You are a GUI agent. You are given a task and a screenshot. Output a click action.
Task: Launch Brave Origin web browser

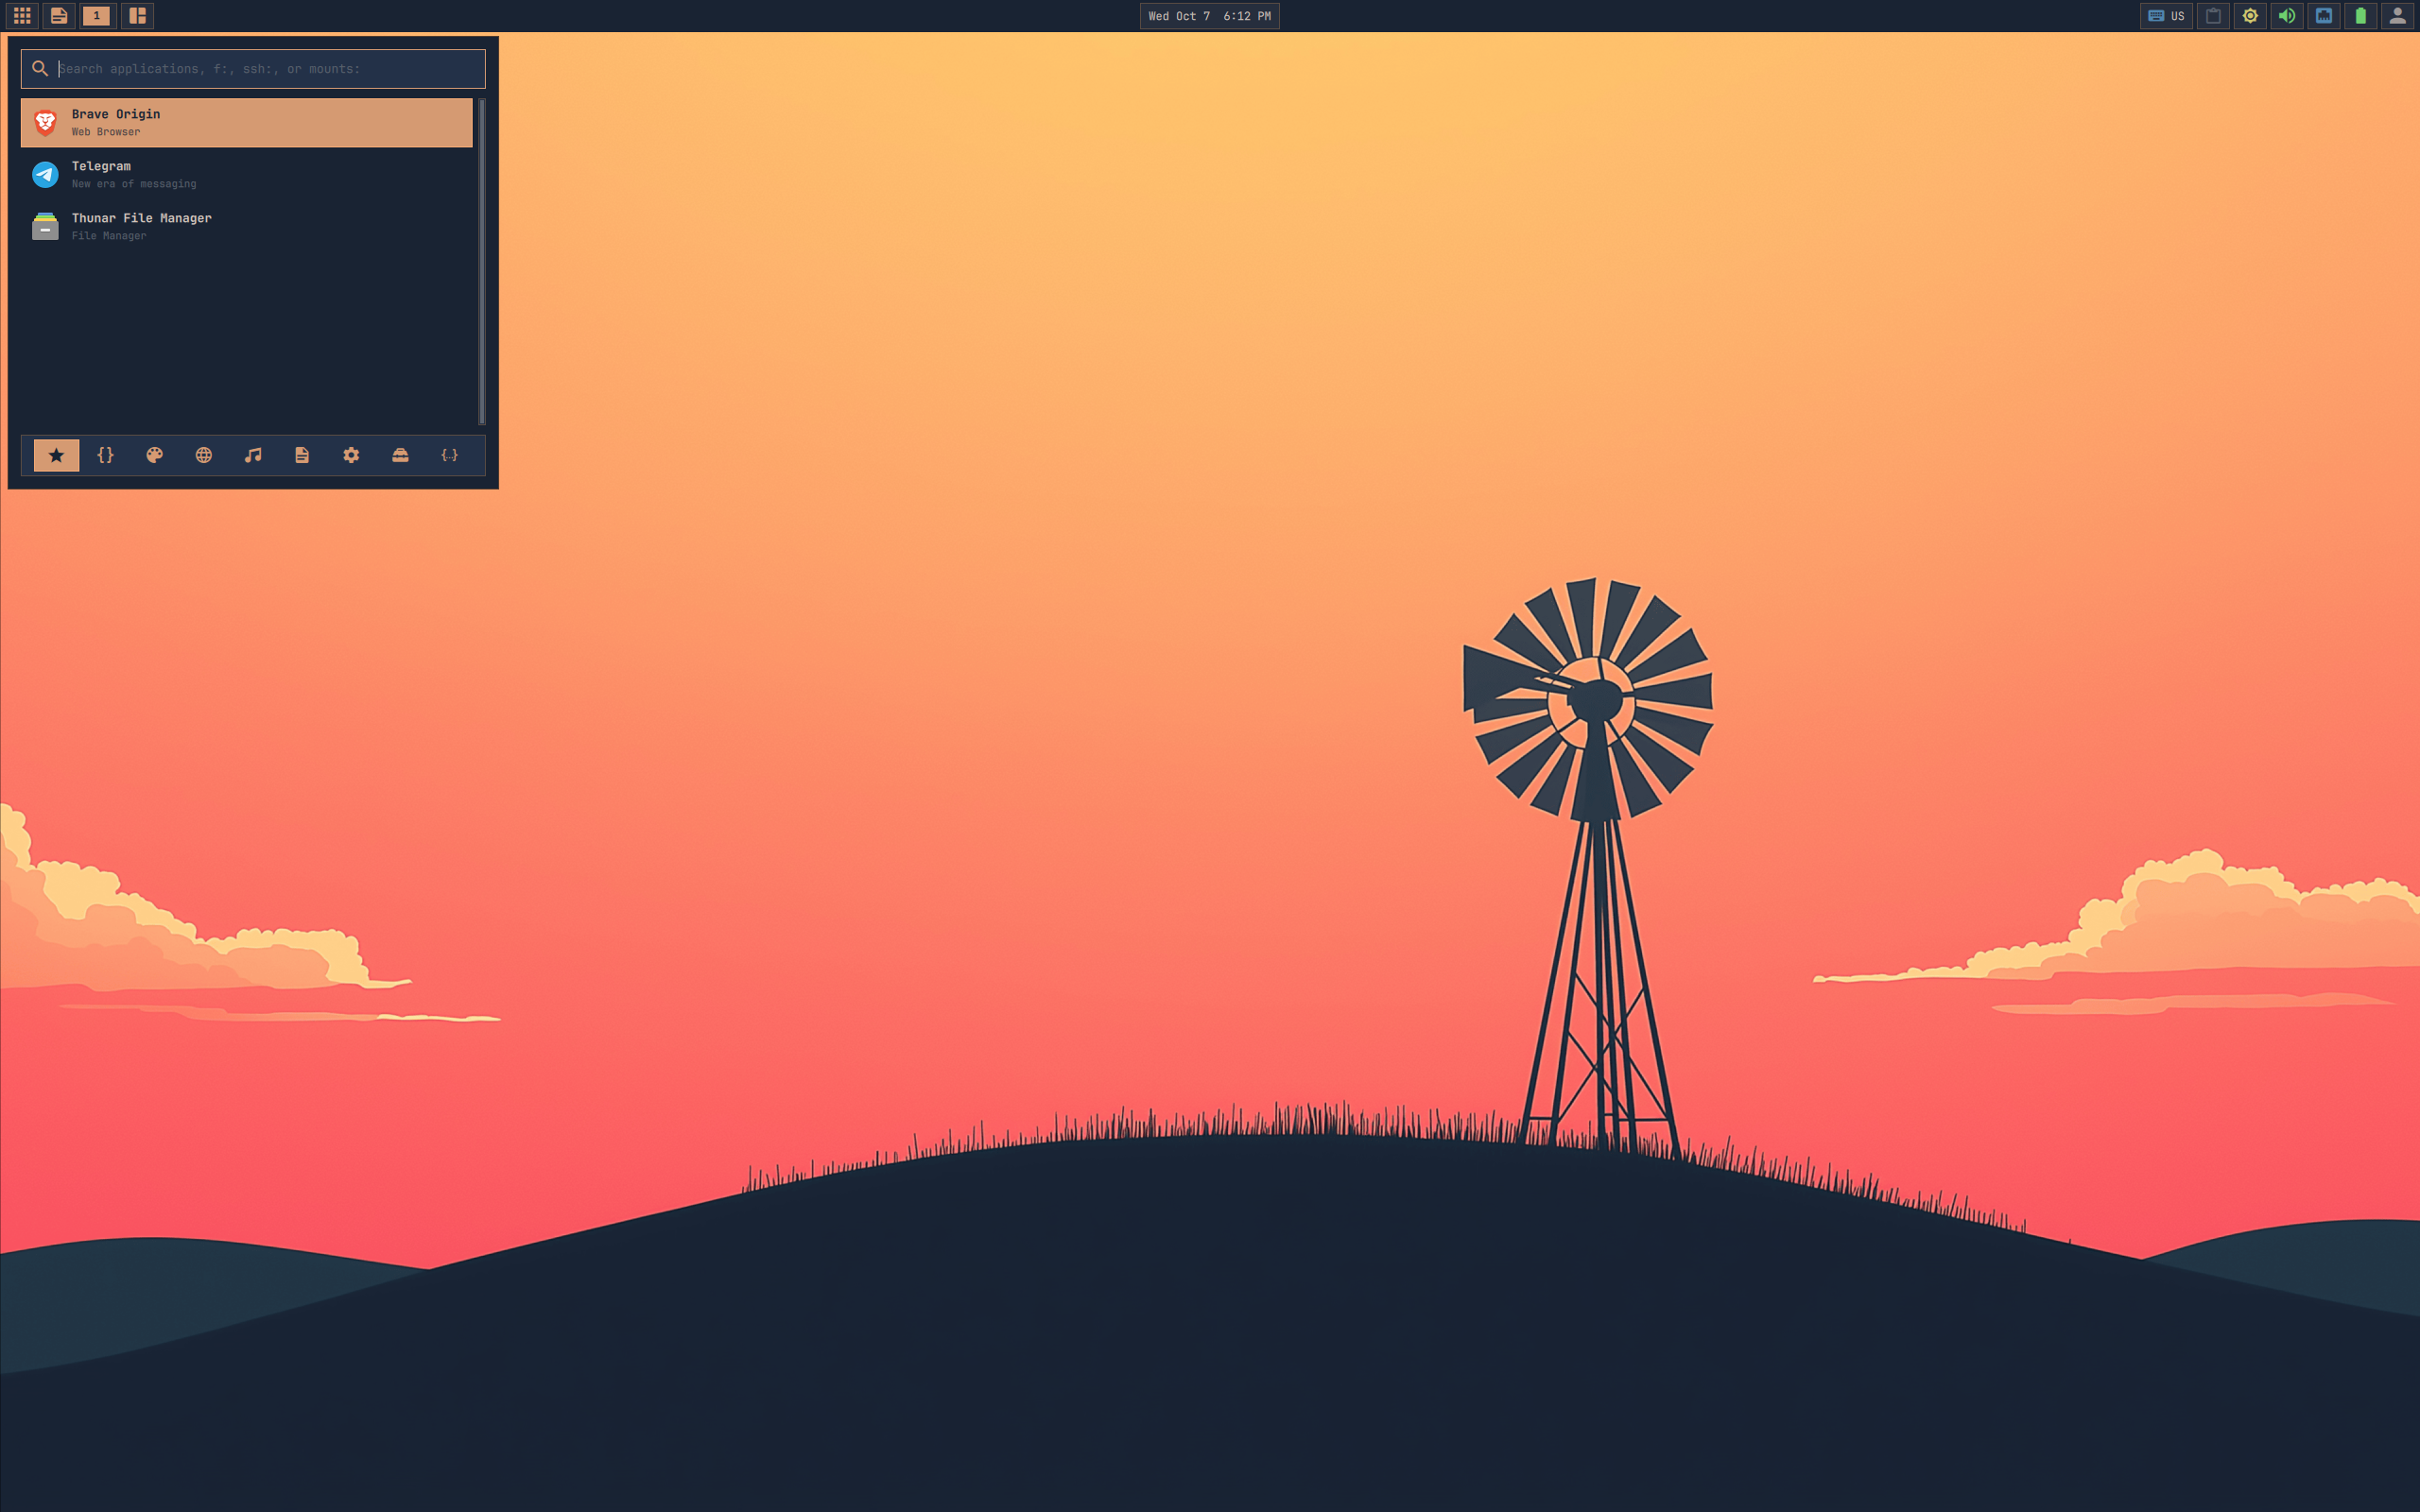click(x=246, y=122)
